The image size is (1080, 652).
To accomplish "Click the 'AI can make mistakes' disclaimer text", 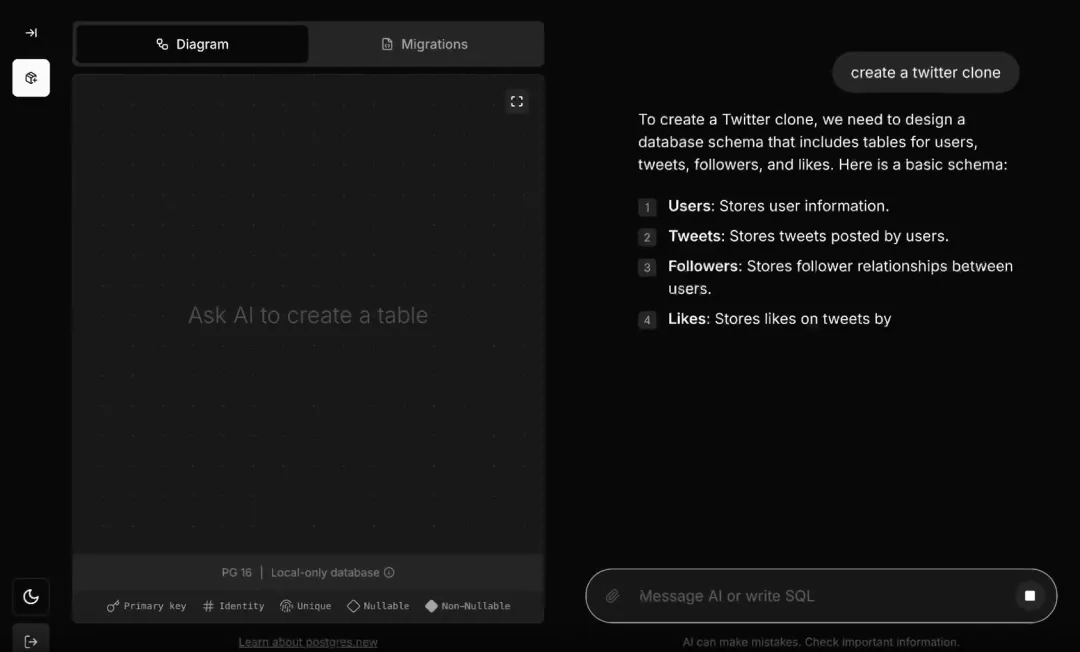I will click(821, 642).
